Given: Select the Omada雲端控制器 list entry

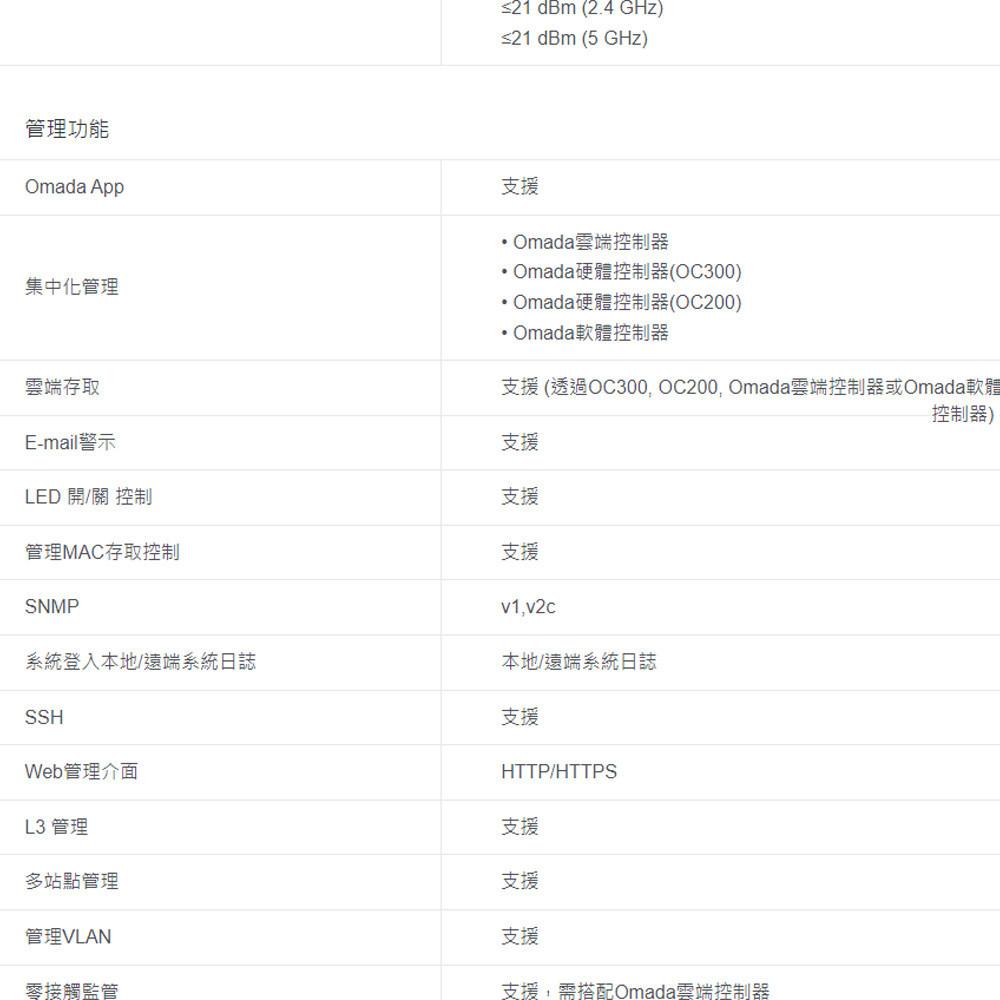Looking at the screenshot, I should [590, 241].
